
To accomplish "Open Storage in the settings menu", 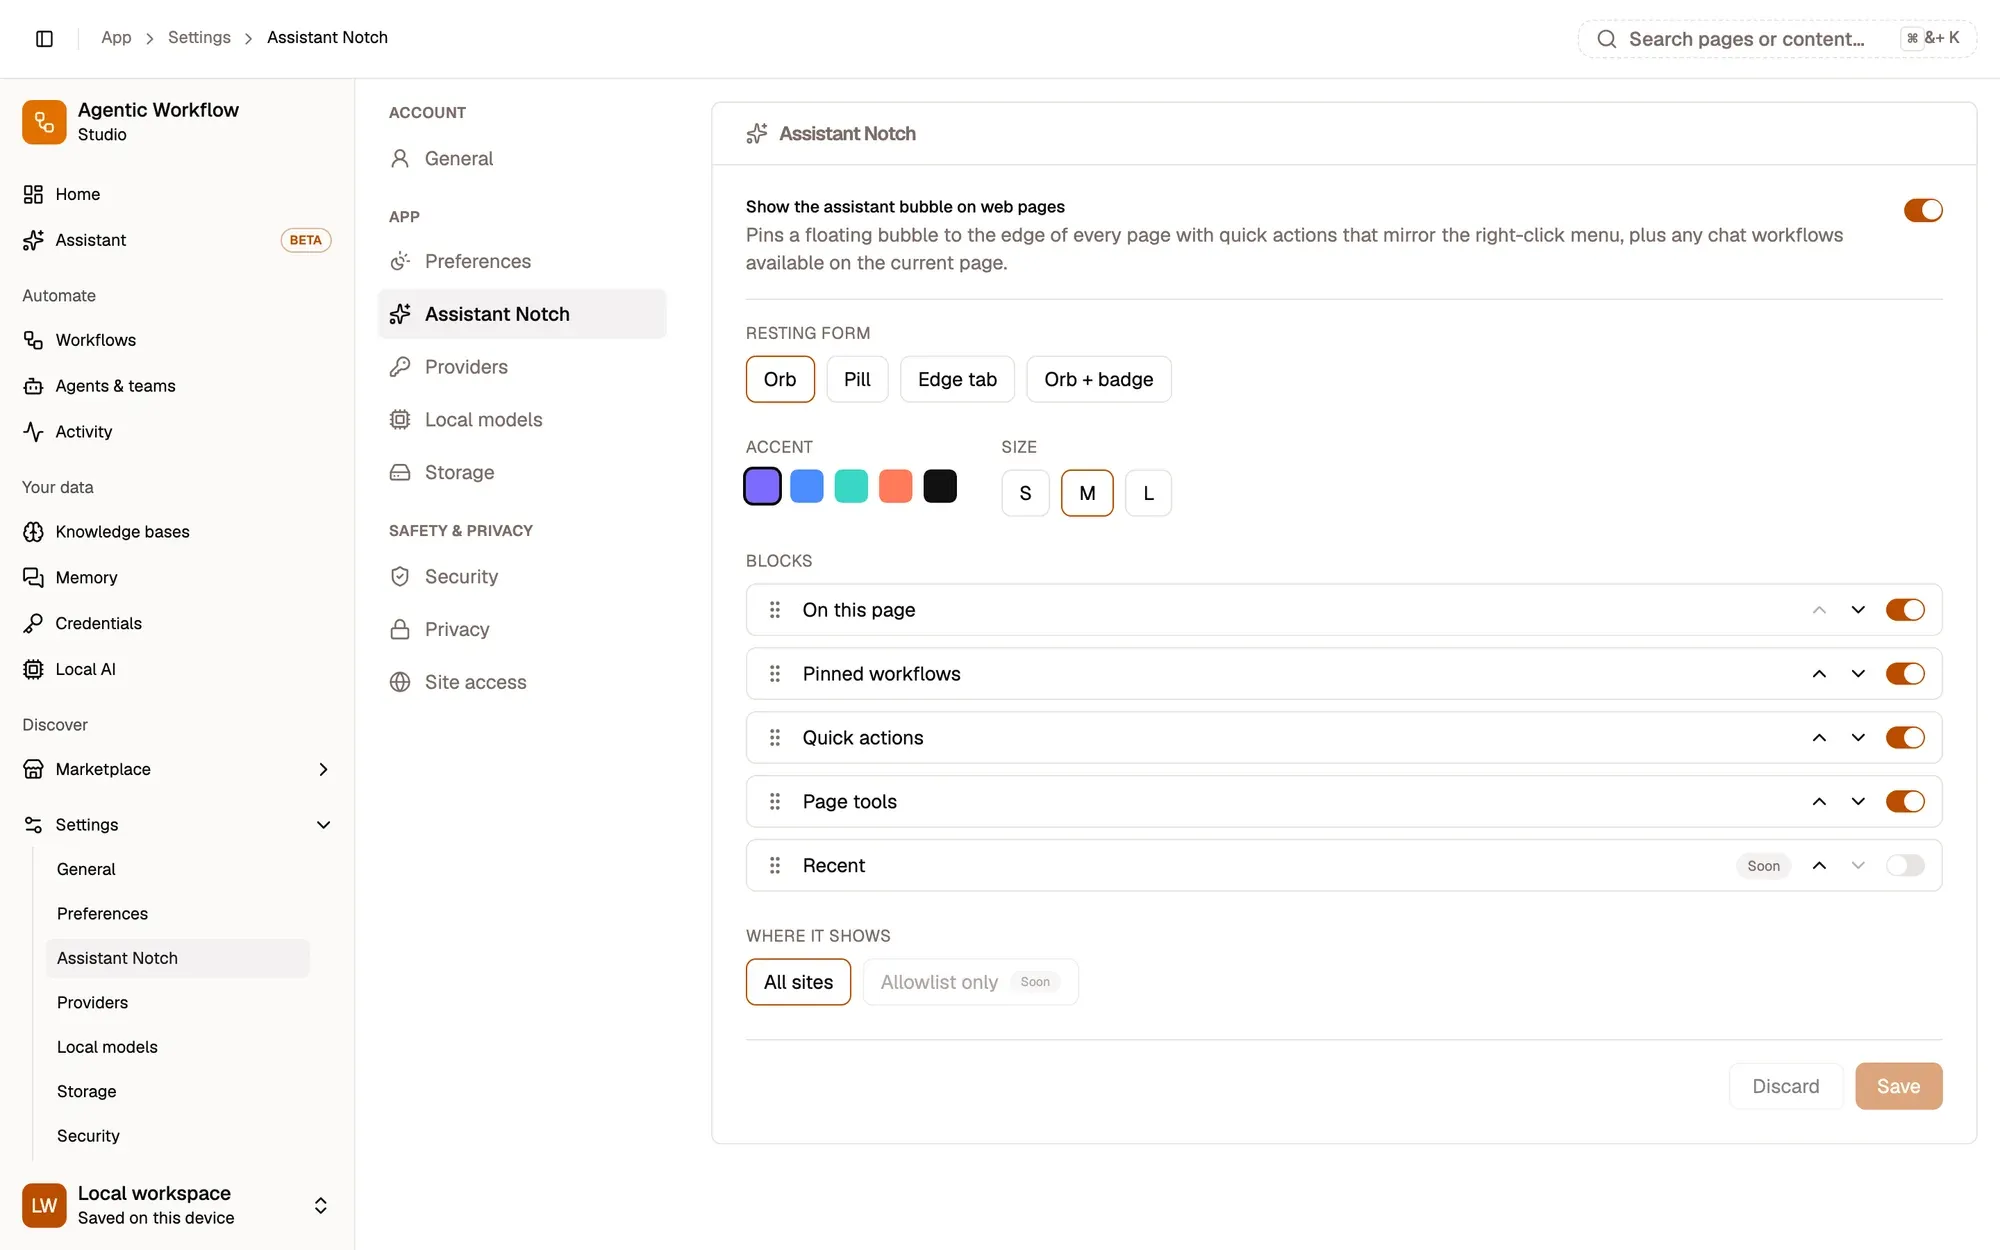I will point(522,473).
